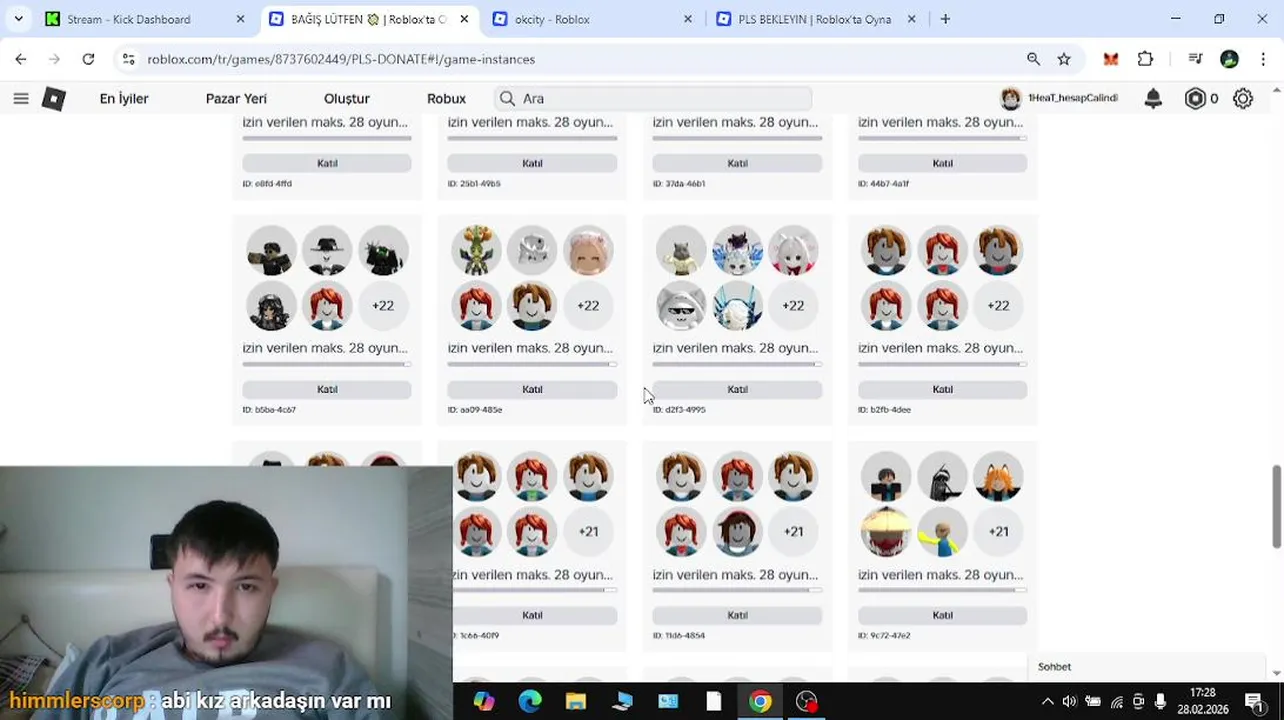
Task: Click player capacity bar of server 11d6-4854
Action: coord(737,590)
